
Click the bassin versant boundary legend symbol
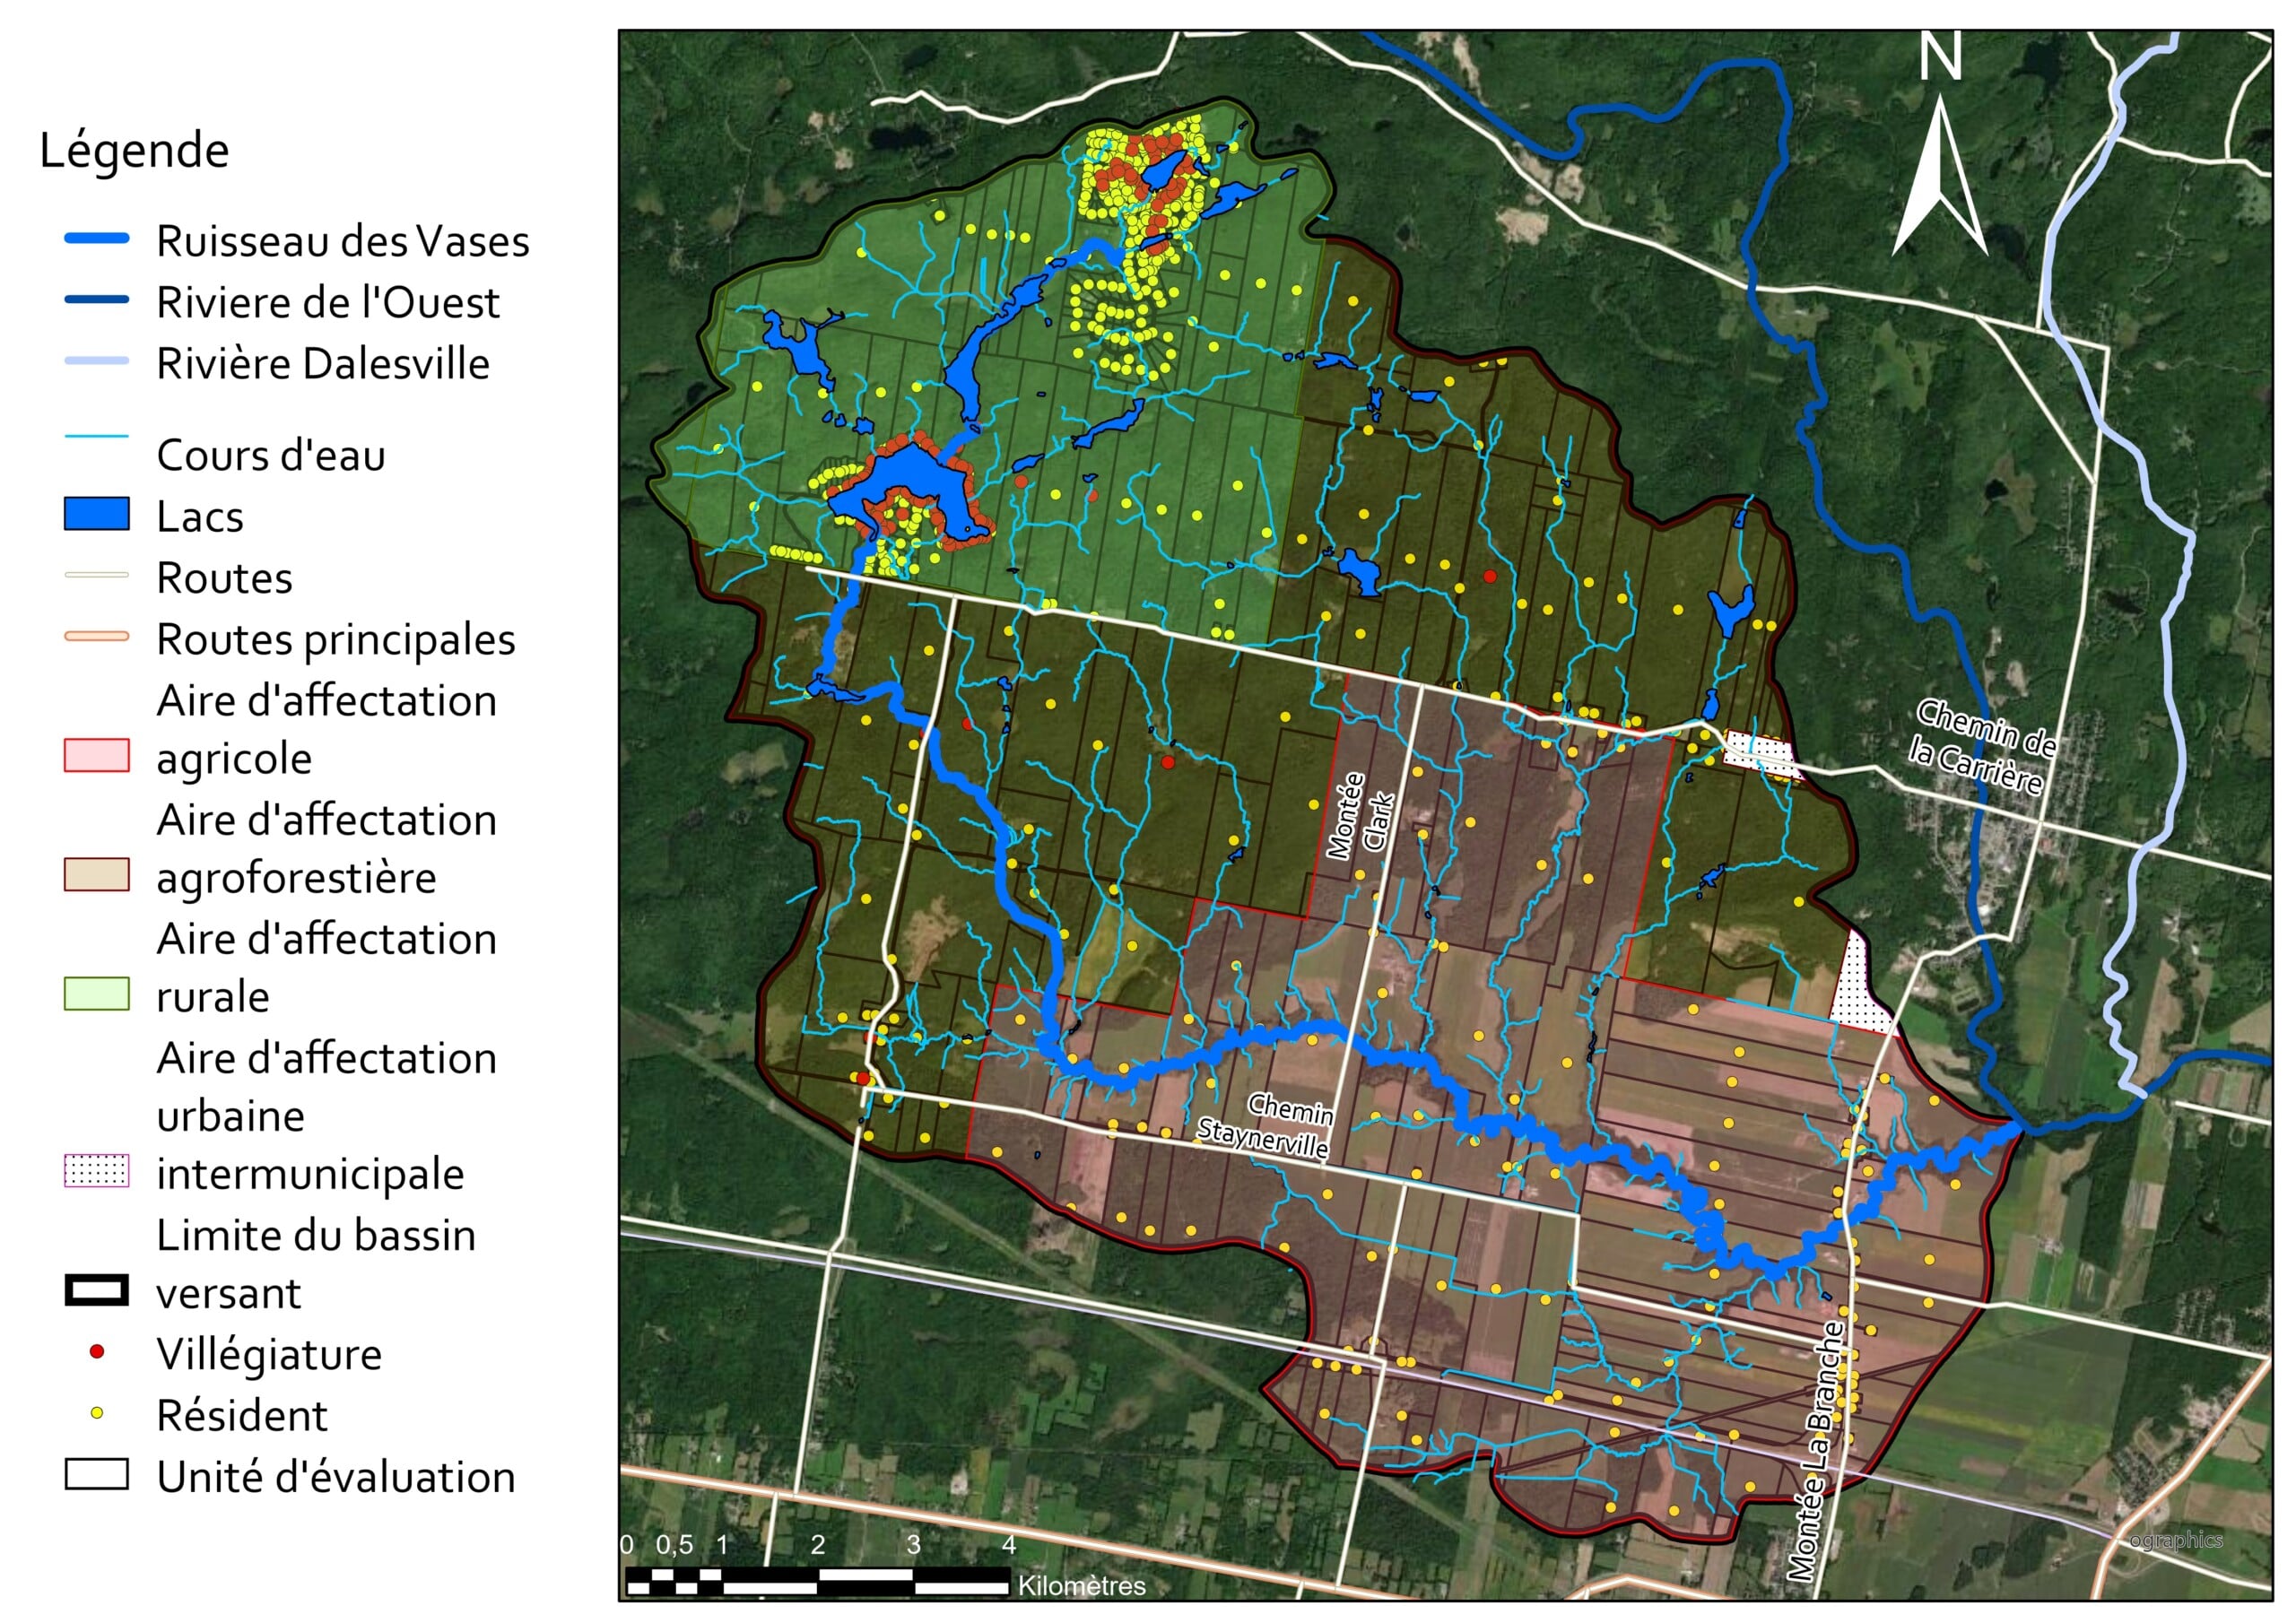[97, 1291]
